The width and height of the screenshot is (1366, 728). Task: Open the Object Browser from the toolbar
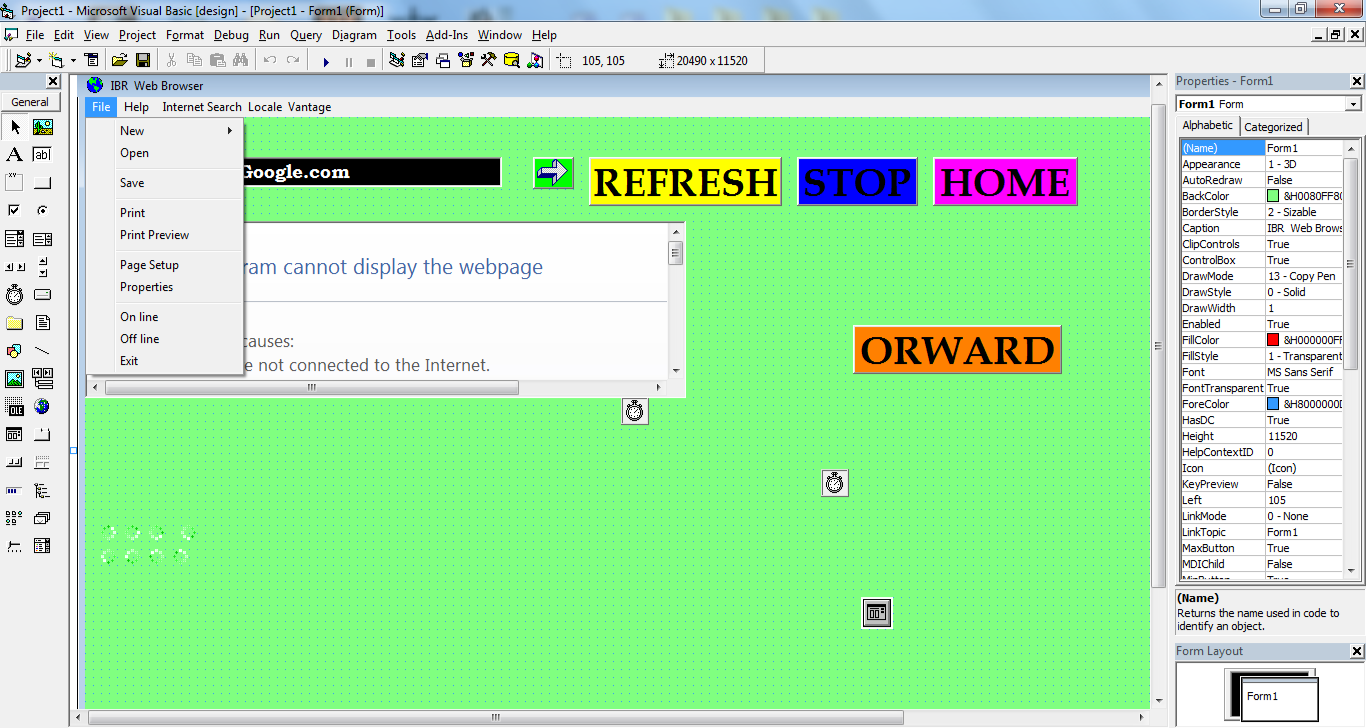[464, 60]
